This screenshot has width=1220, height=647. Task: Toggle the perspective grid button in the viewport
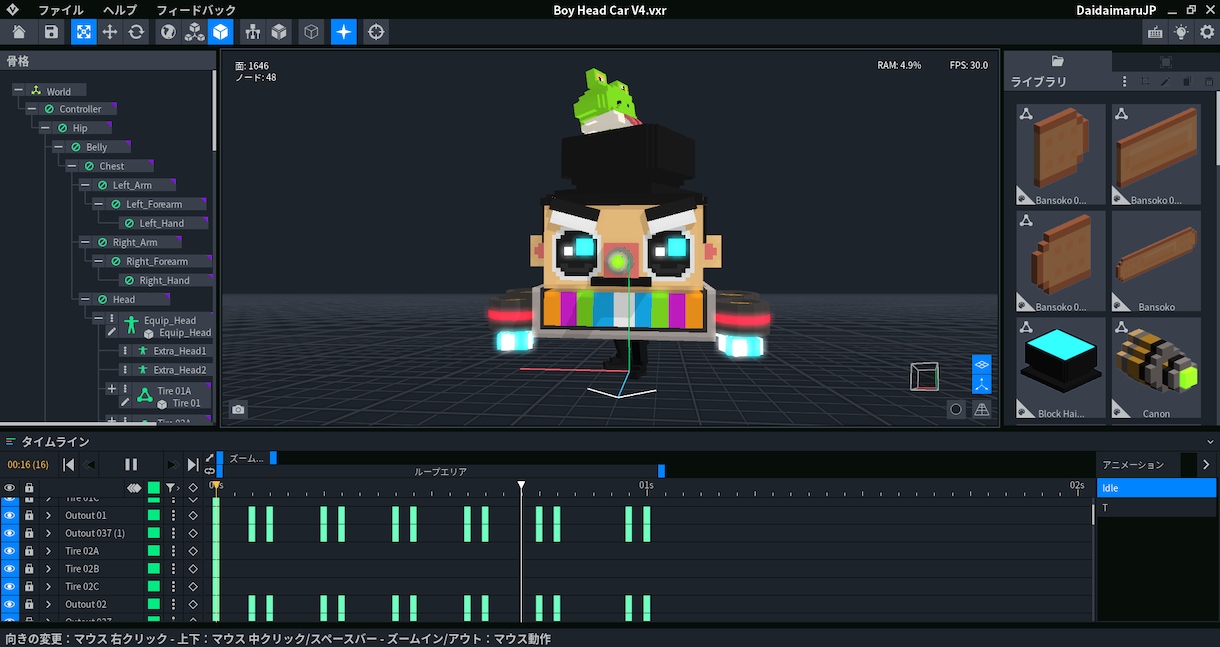coord(982,409)
